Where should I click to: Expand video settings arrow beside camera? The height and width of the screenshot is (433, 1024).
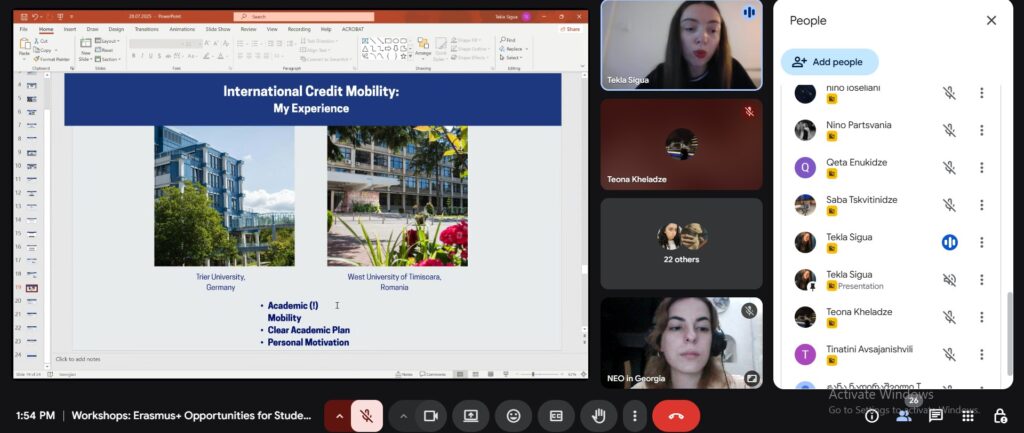click(x=404, y=416)
